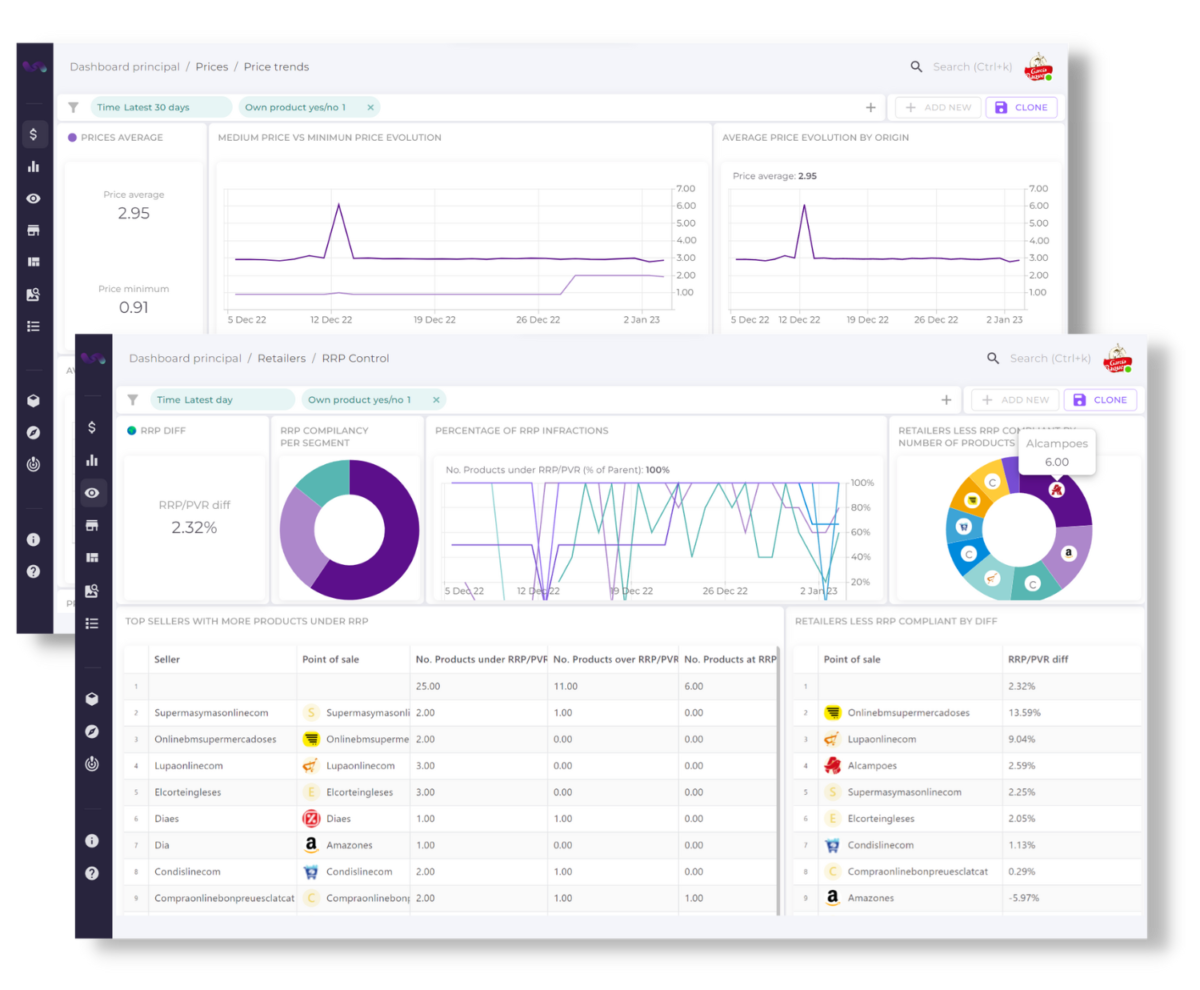
Task: Open the info icon at the sidebar bottom
Action: tap(92, 840)
